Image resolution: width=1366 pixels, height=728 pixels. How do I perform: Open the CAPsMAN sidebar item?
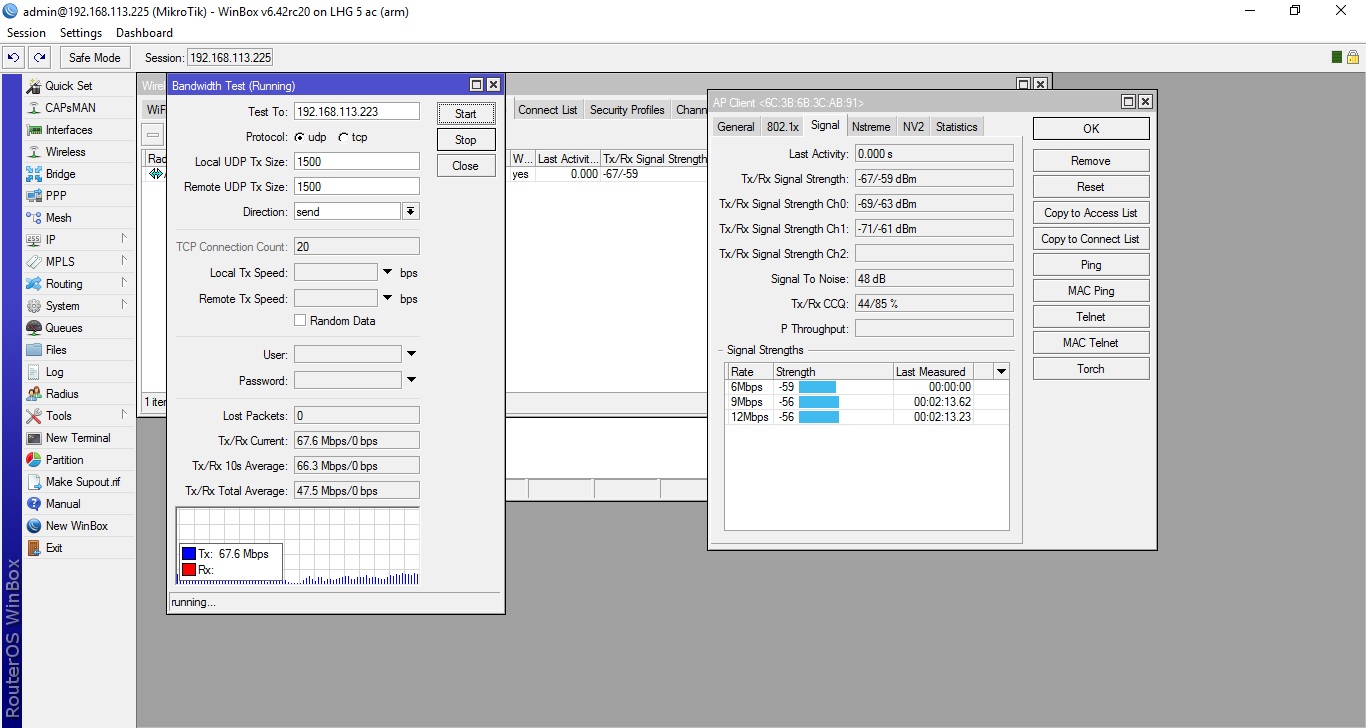tap(70, 108)
